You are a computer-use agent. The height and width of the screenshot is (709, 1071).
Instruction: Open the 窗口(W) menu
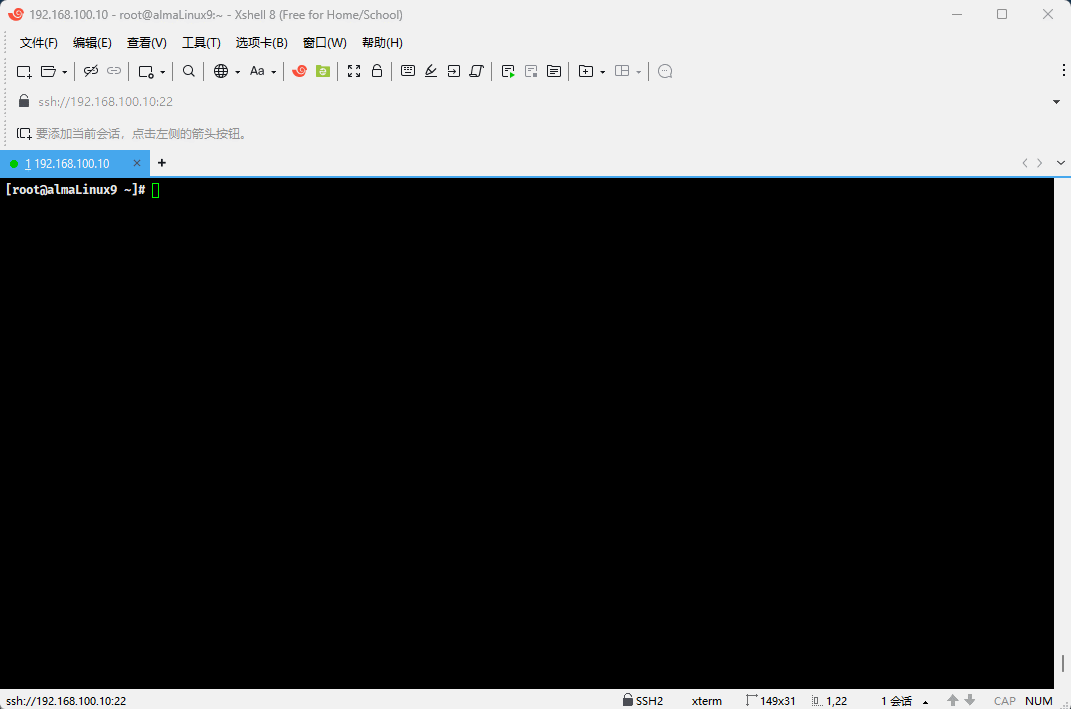[325, 42]
